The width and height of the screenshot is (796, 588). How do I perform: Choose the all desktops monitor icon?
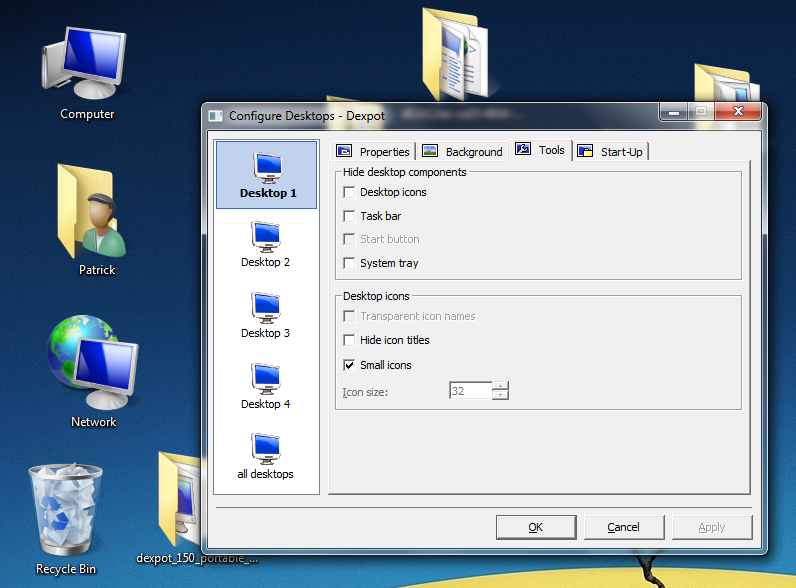266,449
